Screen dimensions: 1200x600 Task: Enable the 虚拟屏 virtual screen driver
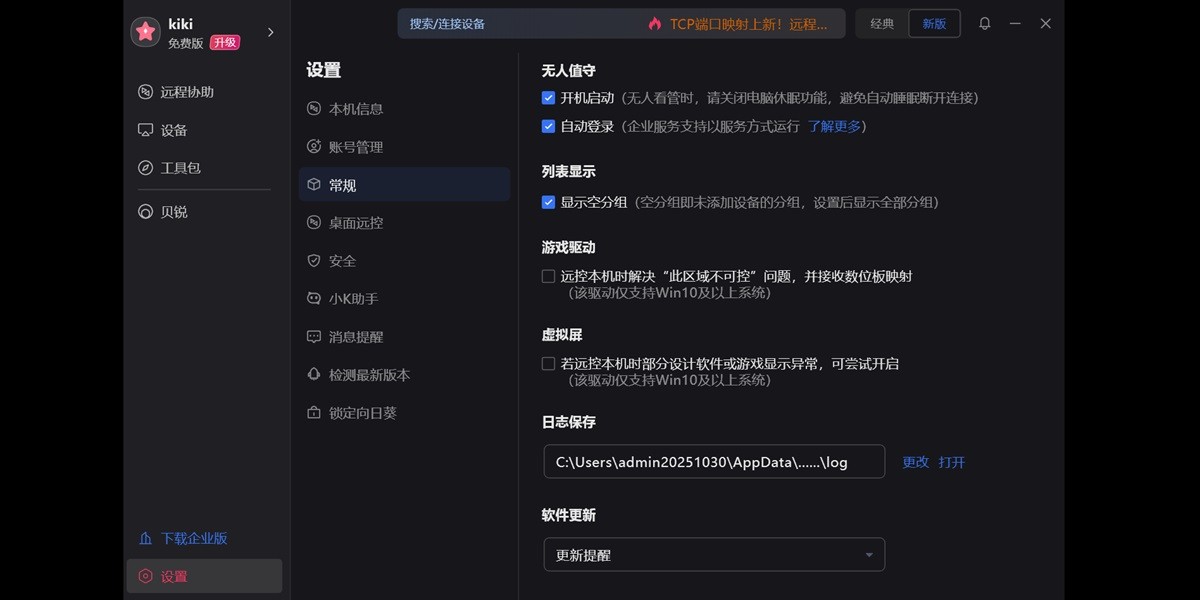click(548, 363)
